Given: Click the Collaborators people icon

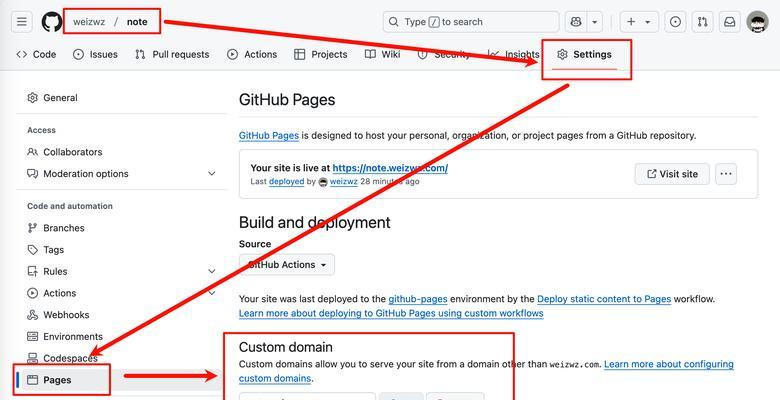Looking at the screenshot, I should coord(33,152).
